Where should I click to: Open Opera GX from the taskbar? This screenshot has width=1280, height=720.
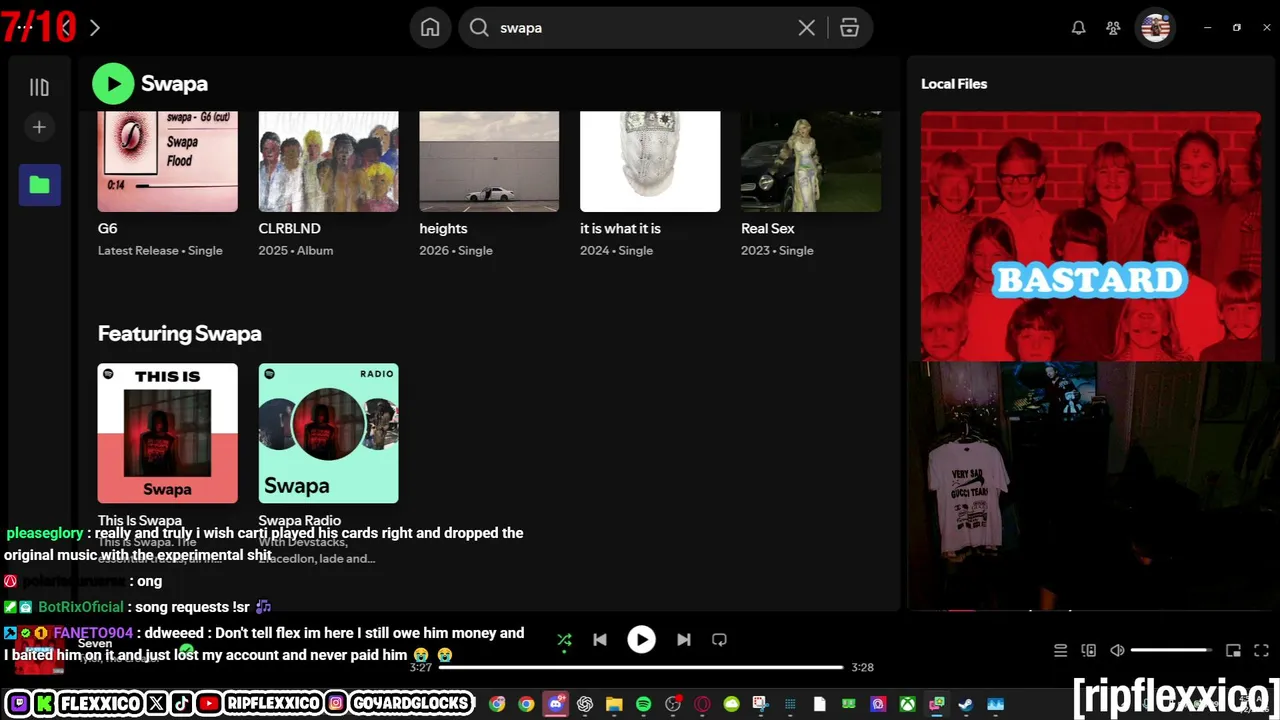click(702, 704)
